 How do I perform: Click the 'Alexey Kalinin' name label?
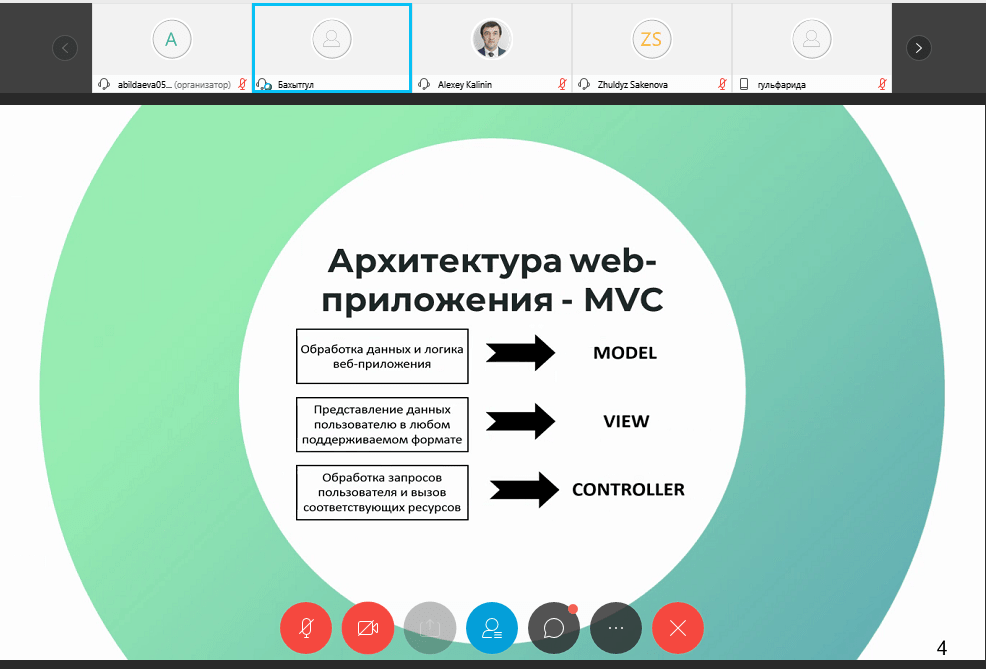point(465,84)
